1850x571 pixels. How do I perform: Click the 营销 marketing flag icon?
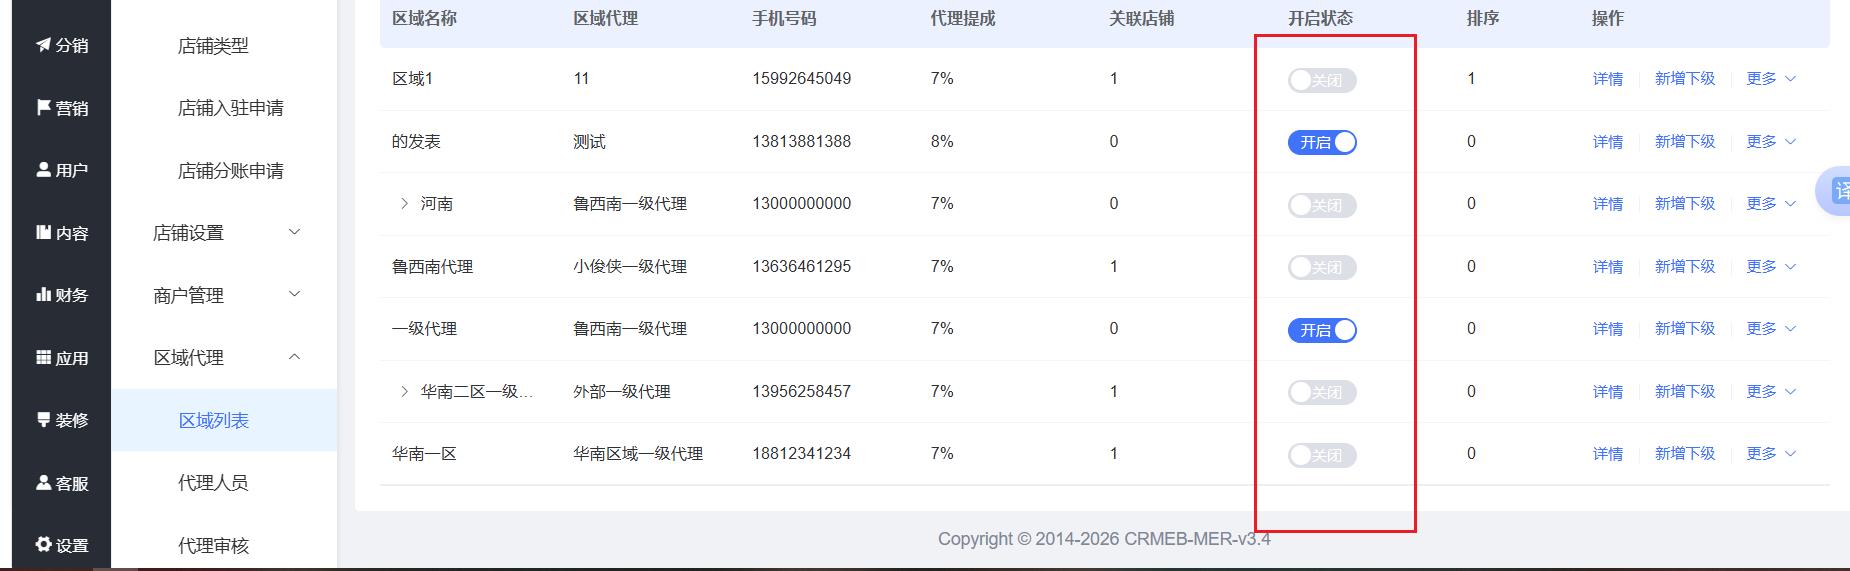point(44,107)
